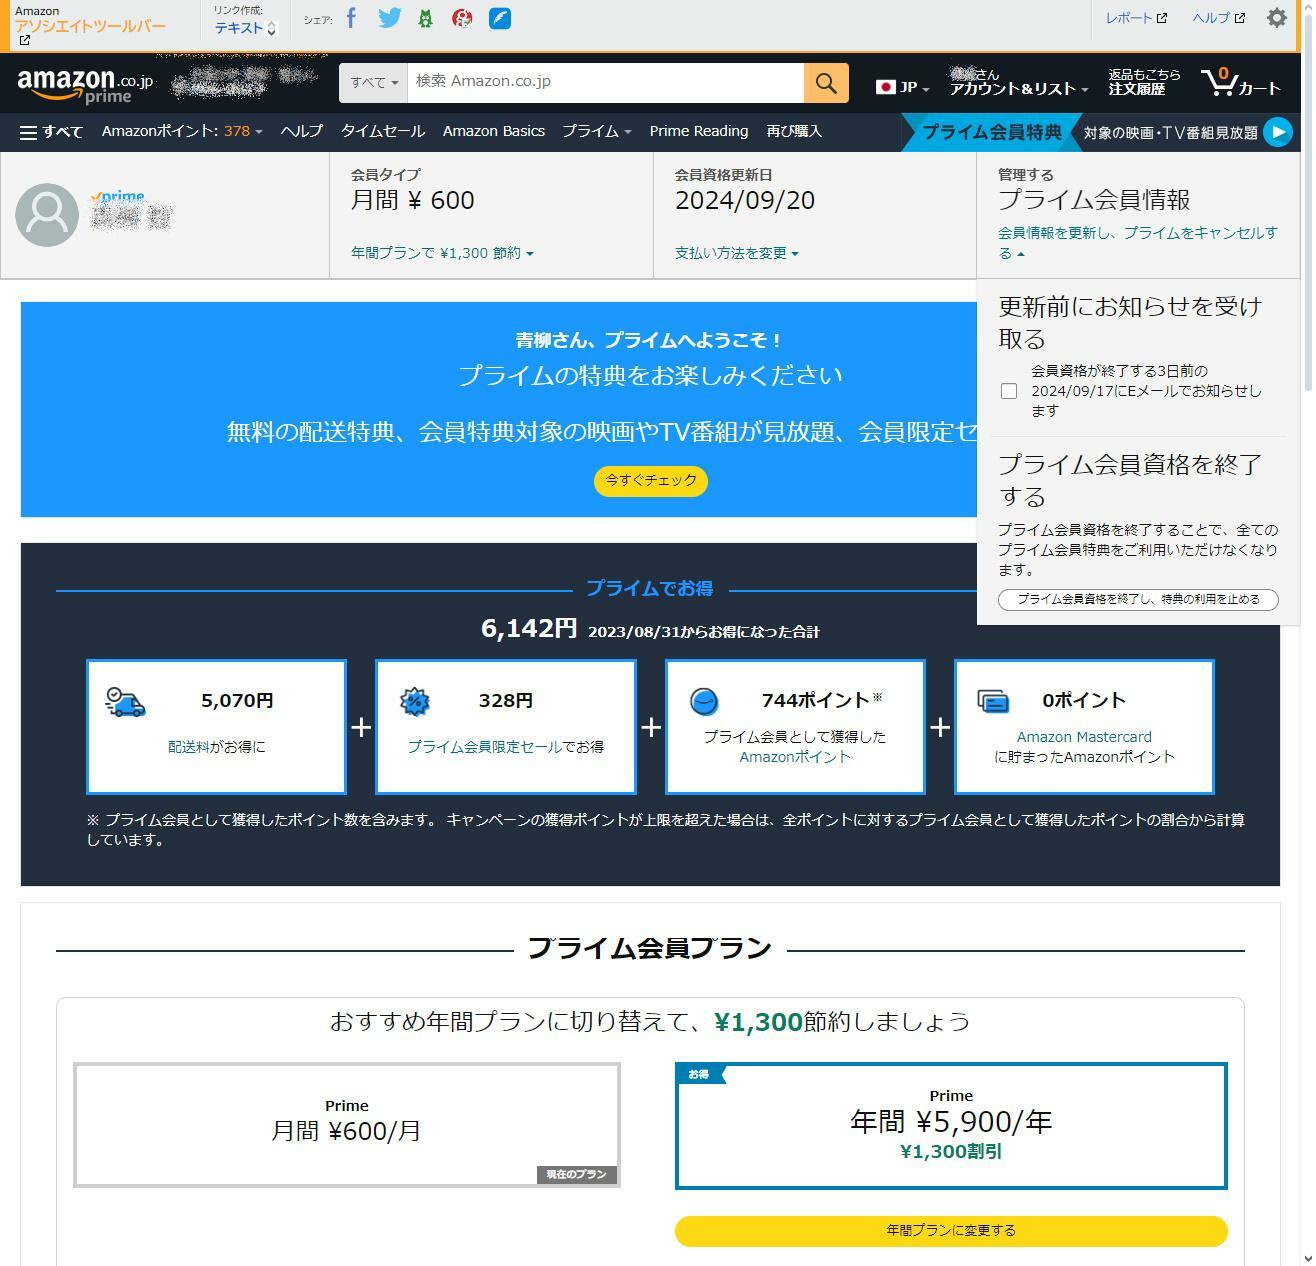Click the green share icon in the toolbar
This screenshot has width=1316, height=1266.
426,18
